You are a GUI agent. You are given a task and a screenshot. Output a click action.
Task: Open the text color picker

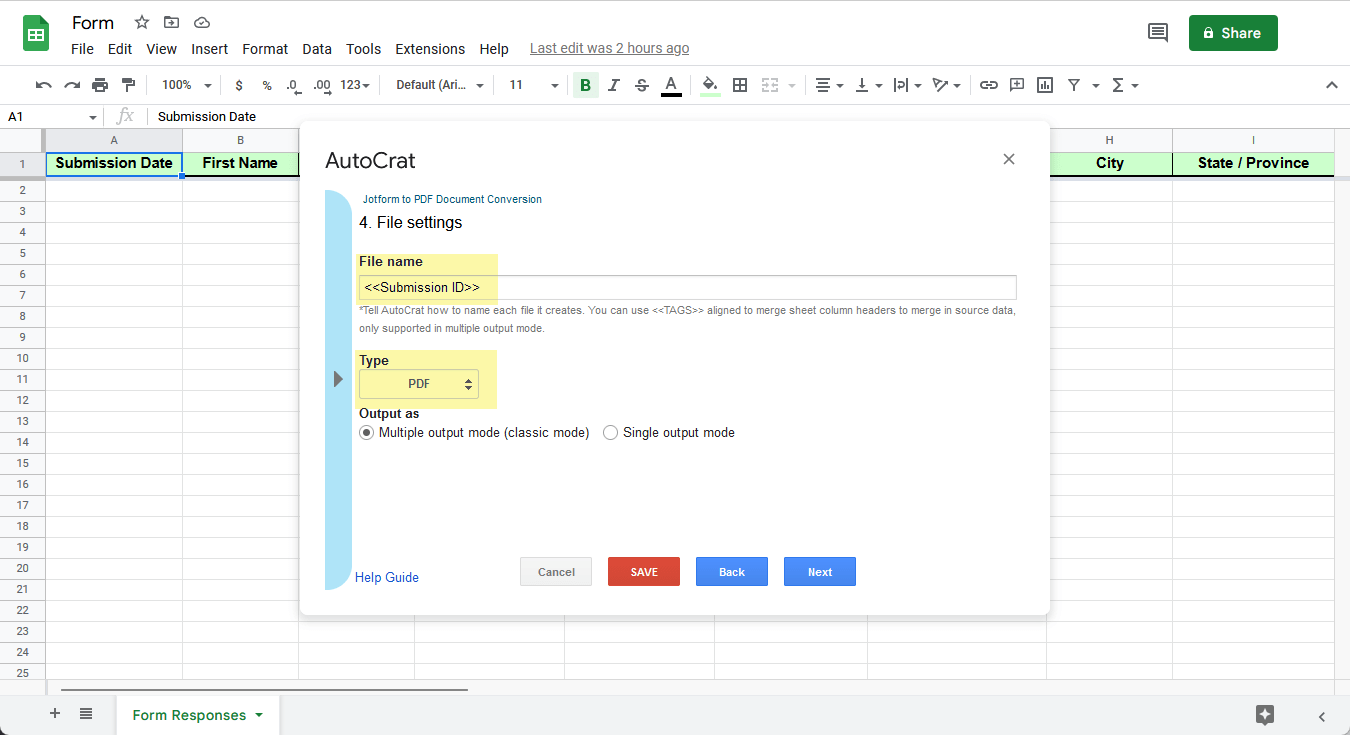[671, 85]
